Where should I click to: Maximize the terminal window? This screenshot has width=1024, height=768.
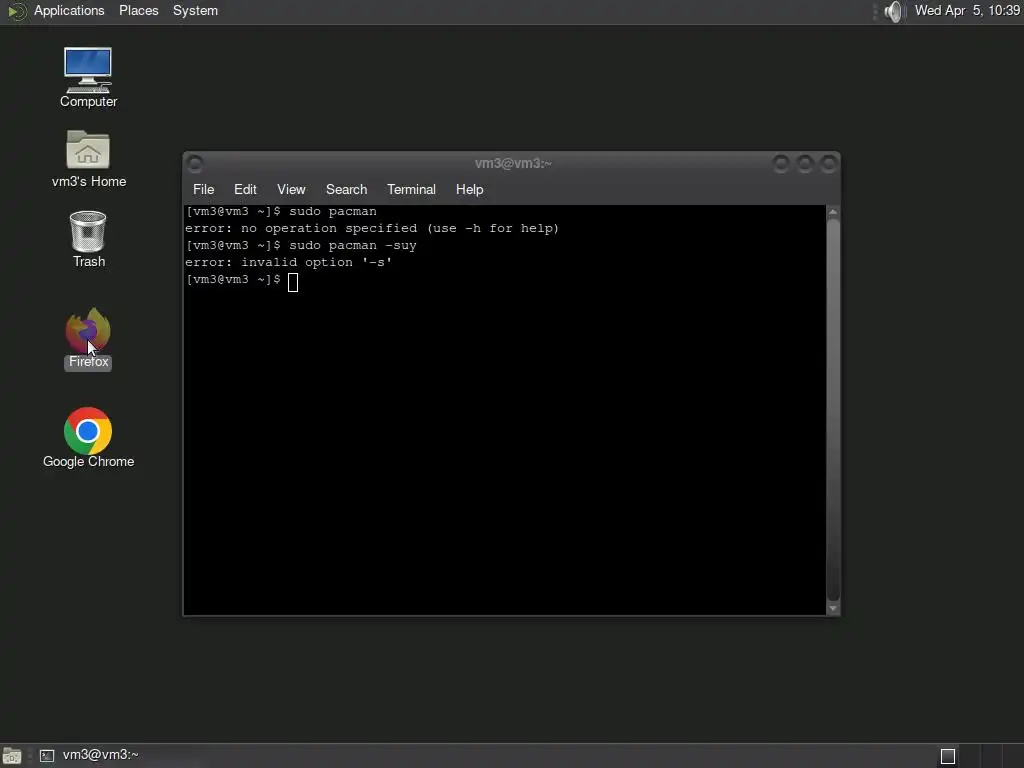coord(805,163)
